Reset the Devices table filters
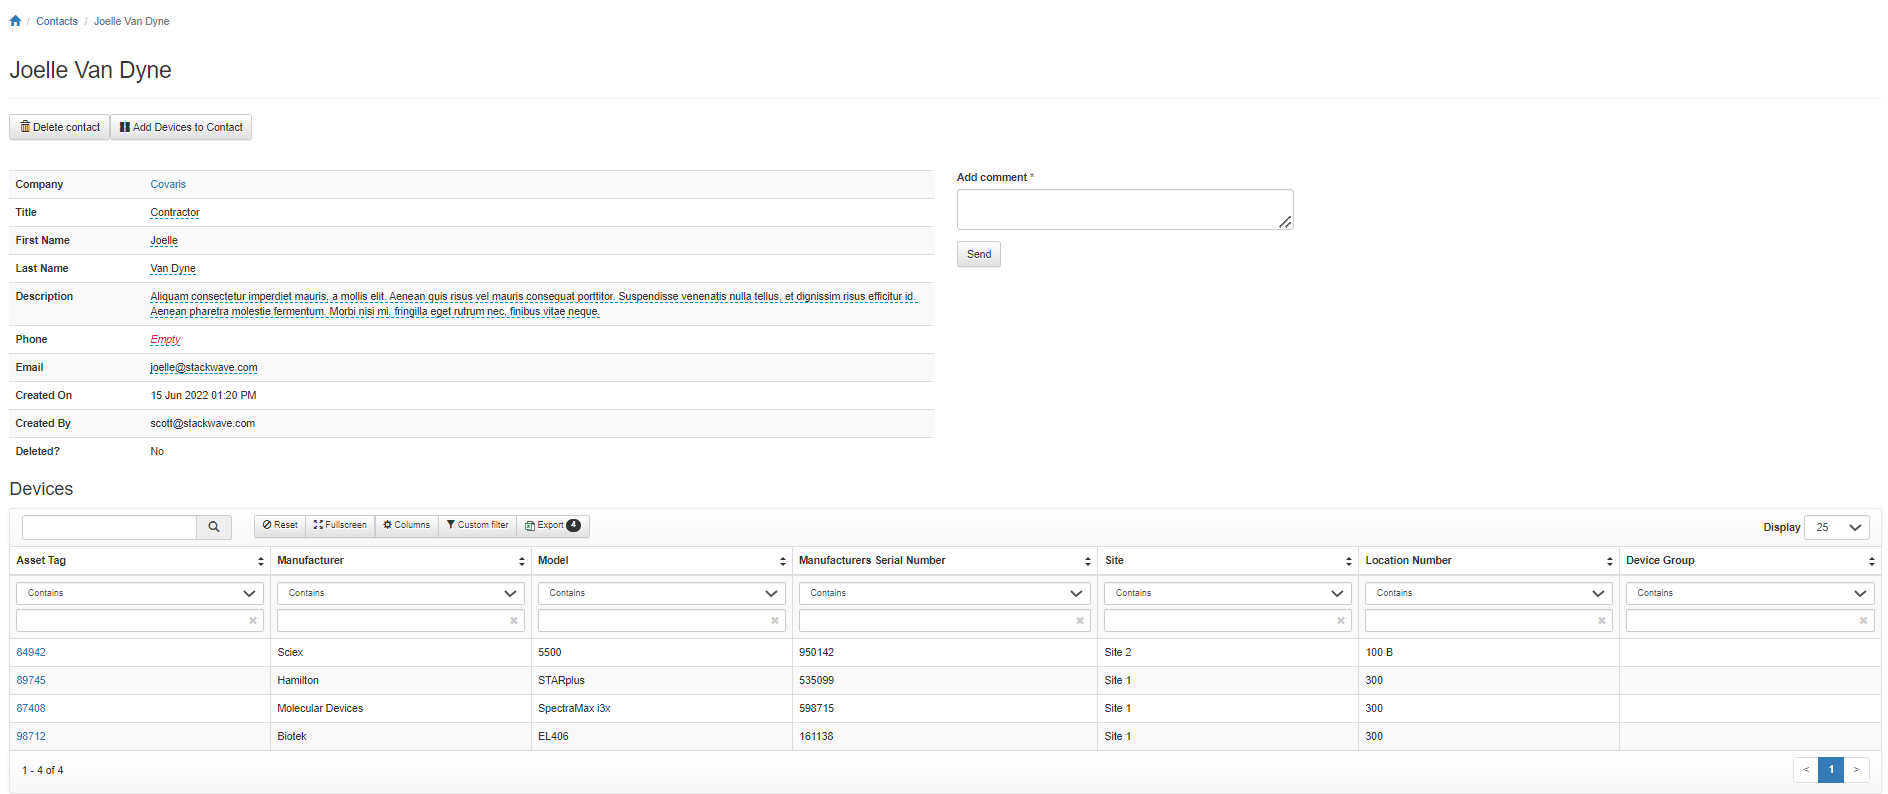This screenshot has width=1888, height=794. click(280, 525)
